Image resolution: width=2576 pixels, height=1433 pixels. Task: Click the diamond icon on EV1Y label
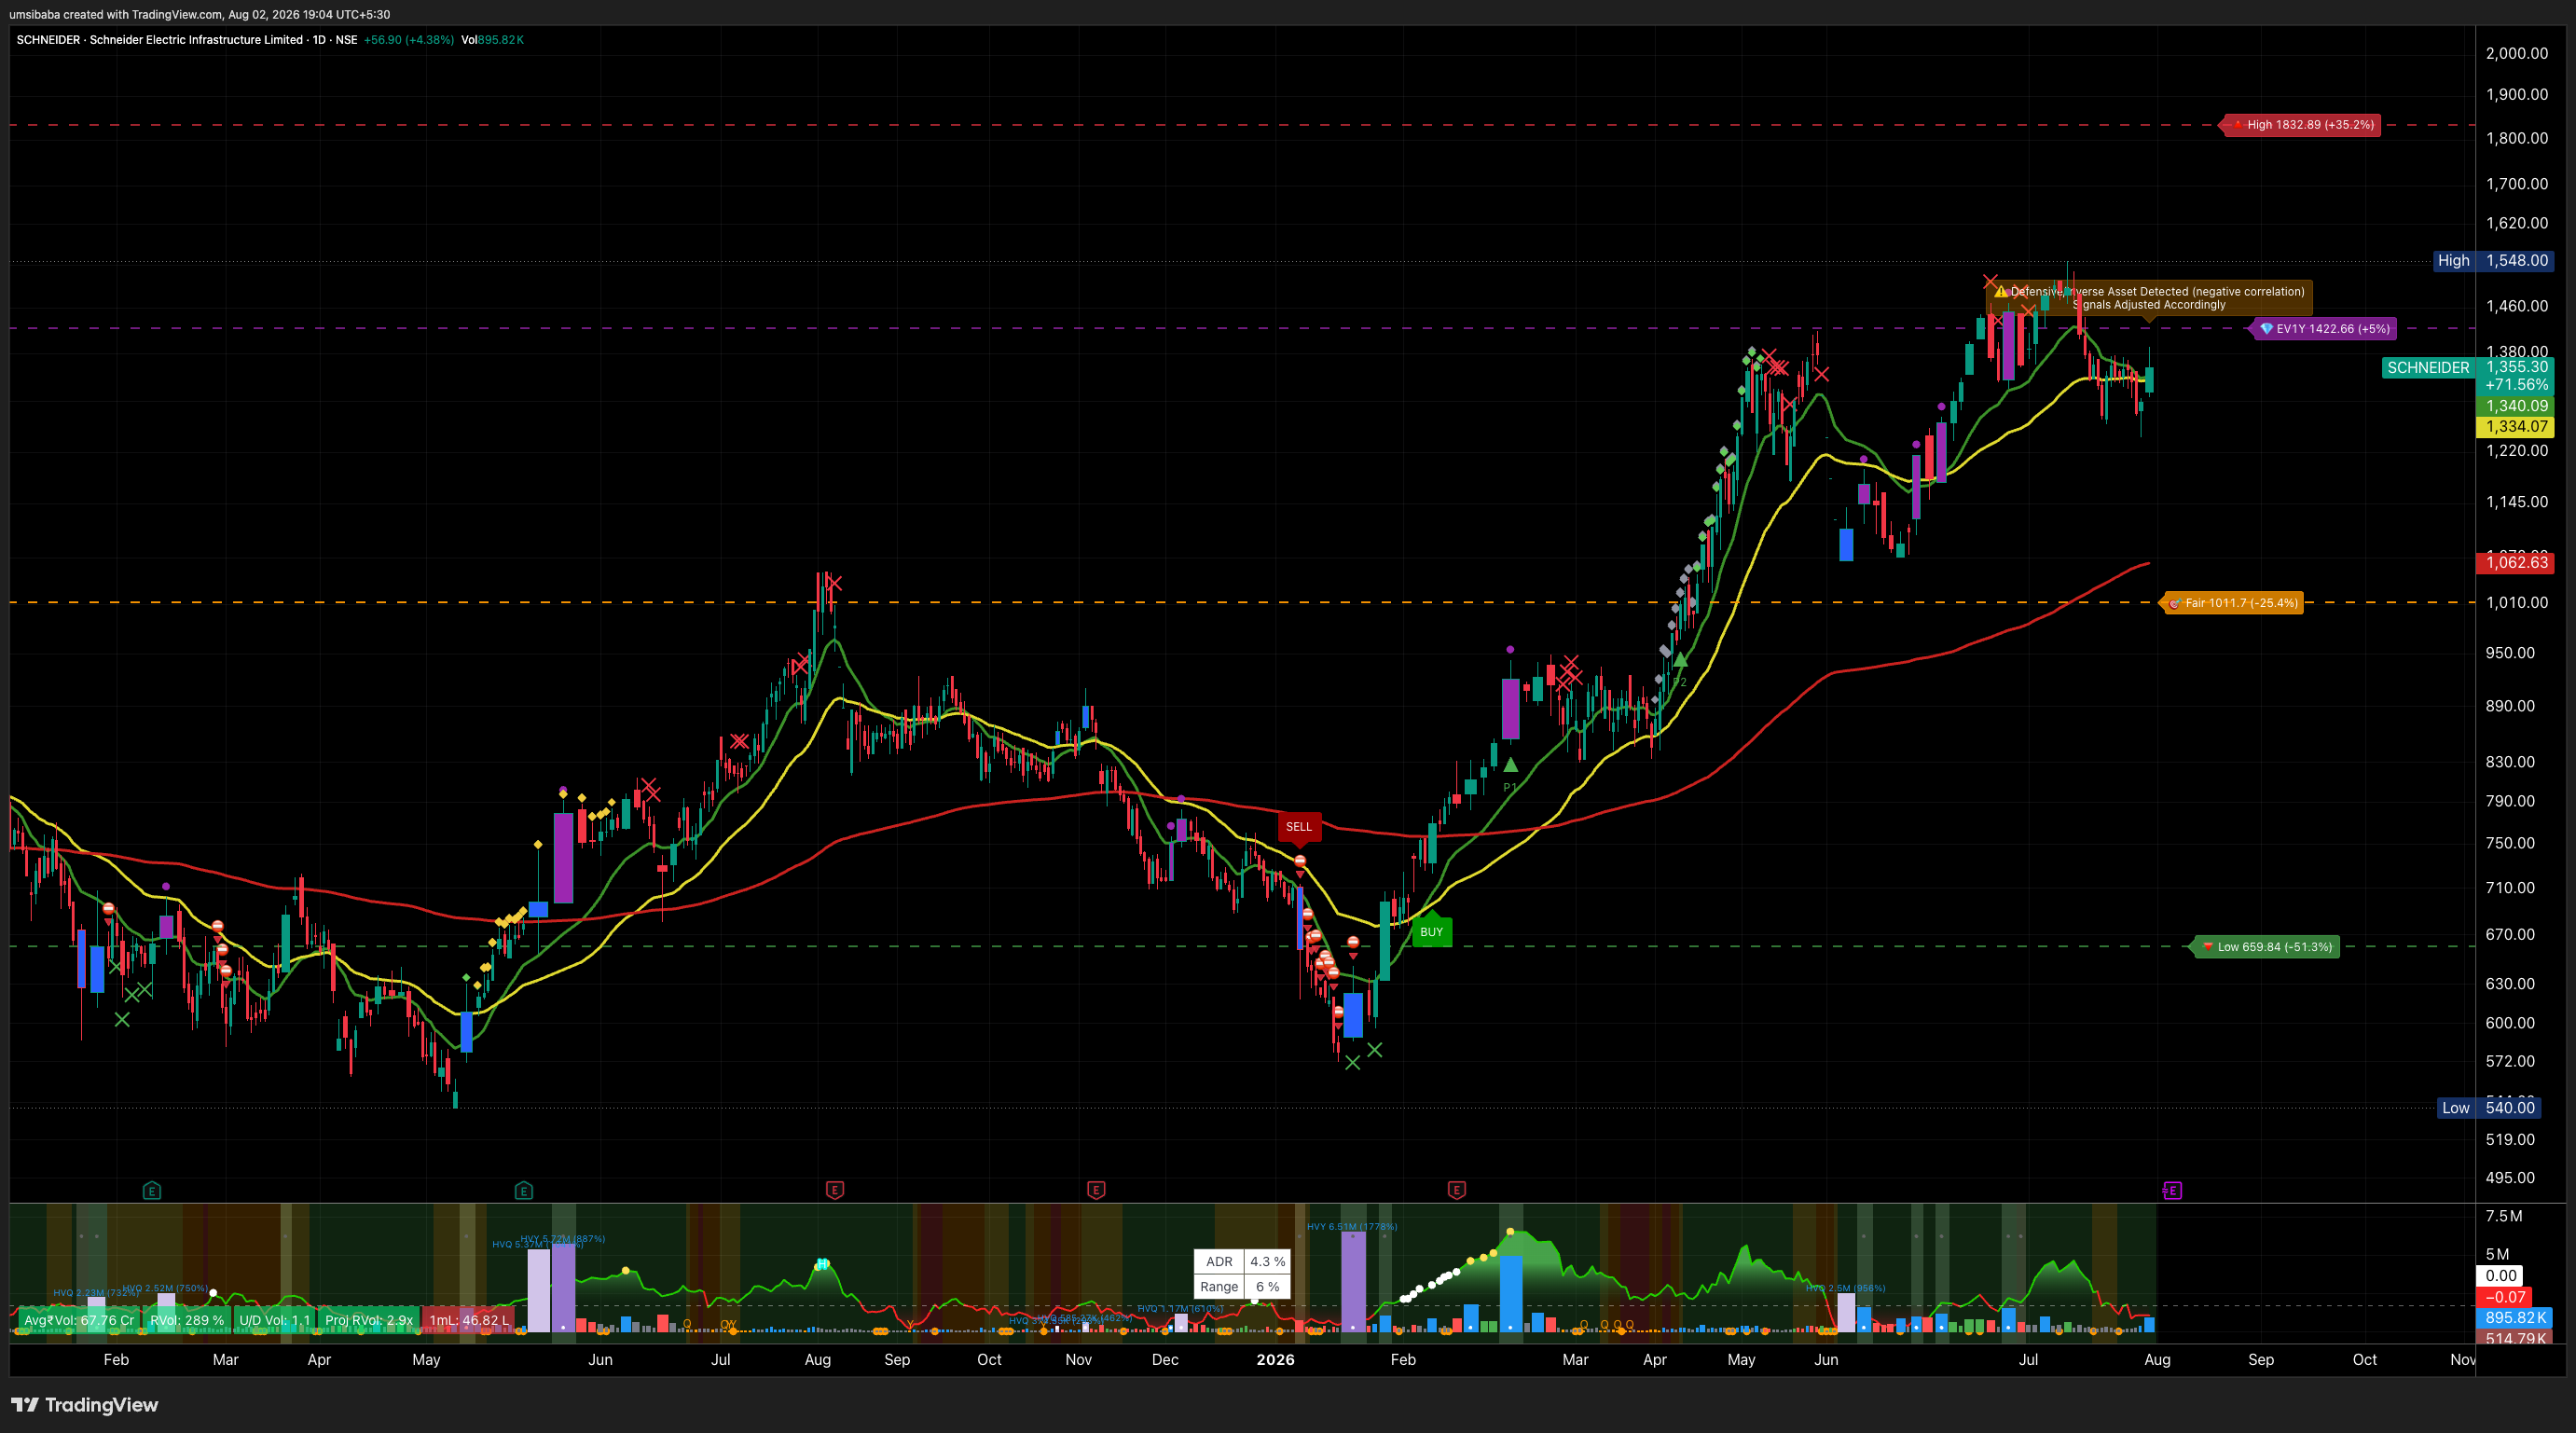pos(2267,329)
